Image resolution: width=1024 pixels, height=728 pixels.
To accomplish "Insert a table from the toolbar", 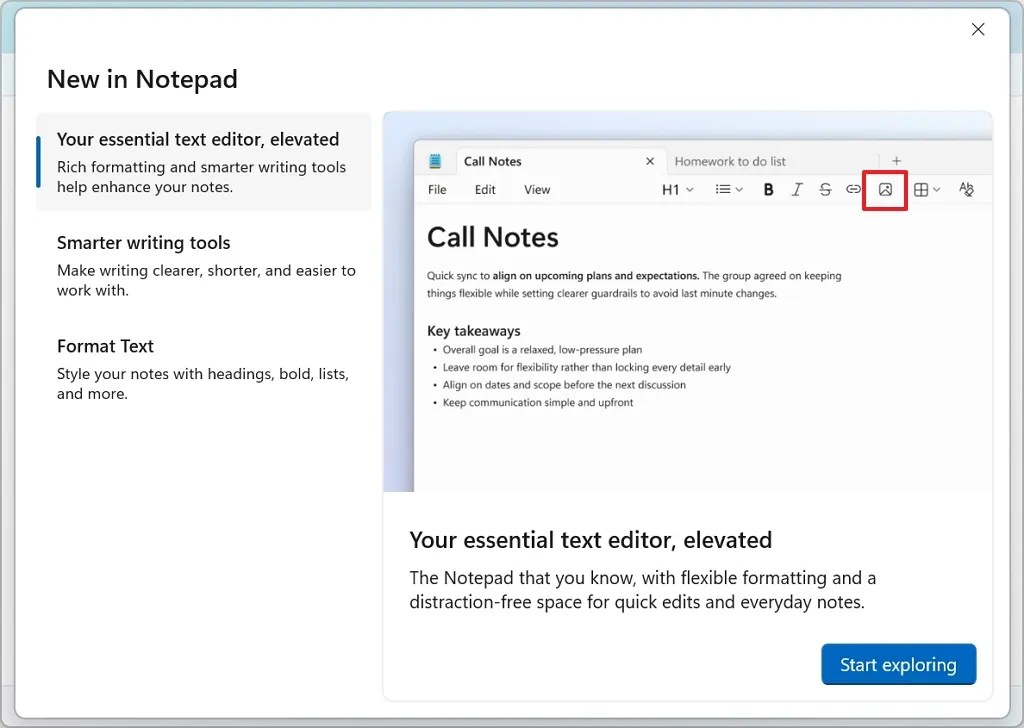I will pyautogui.click(x=921, y=190).
